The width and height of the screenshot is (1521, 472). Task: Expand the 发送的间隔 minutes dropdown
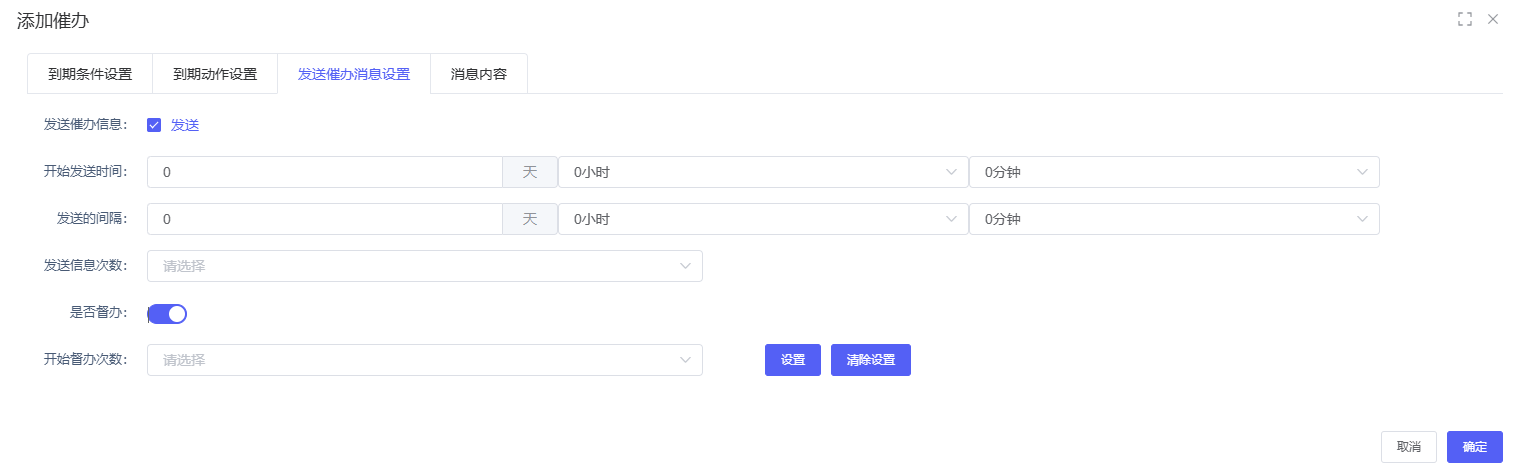click(x=1174, y=219)
